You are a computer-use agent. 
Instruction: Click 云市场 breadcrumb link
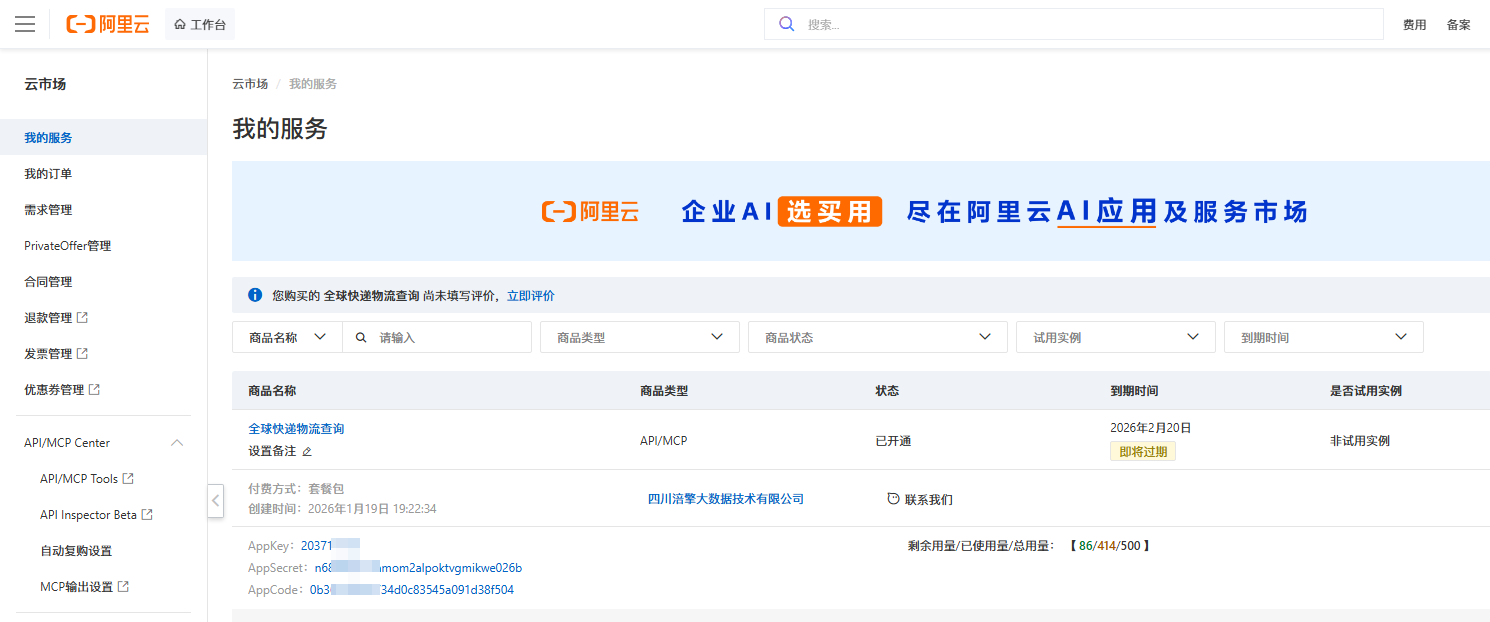pyautogui.click(x=250, y=84)
